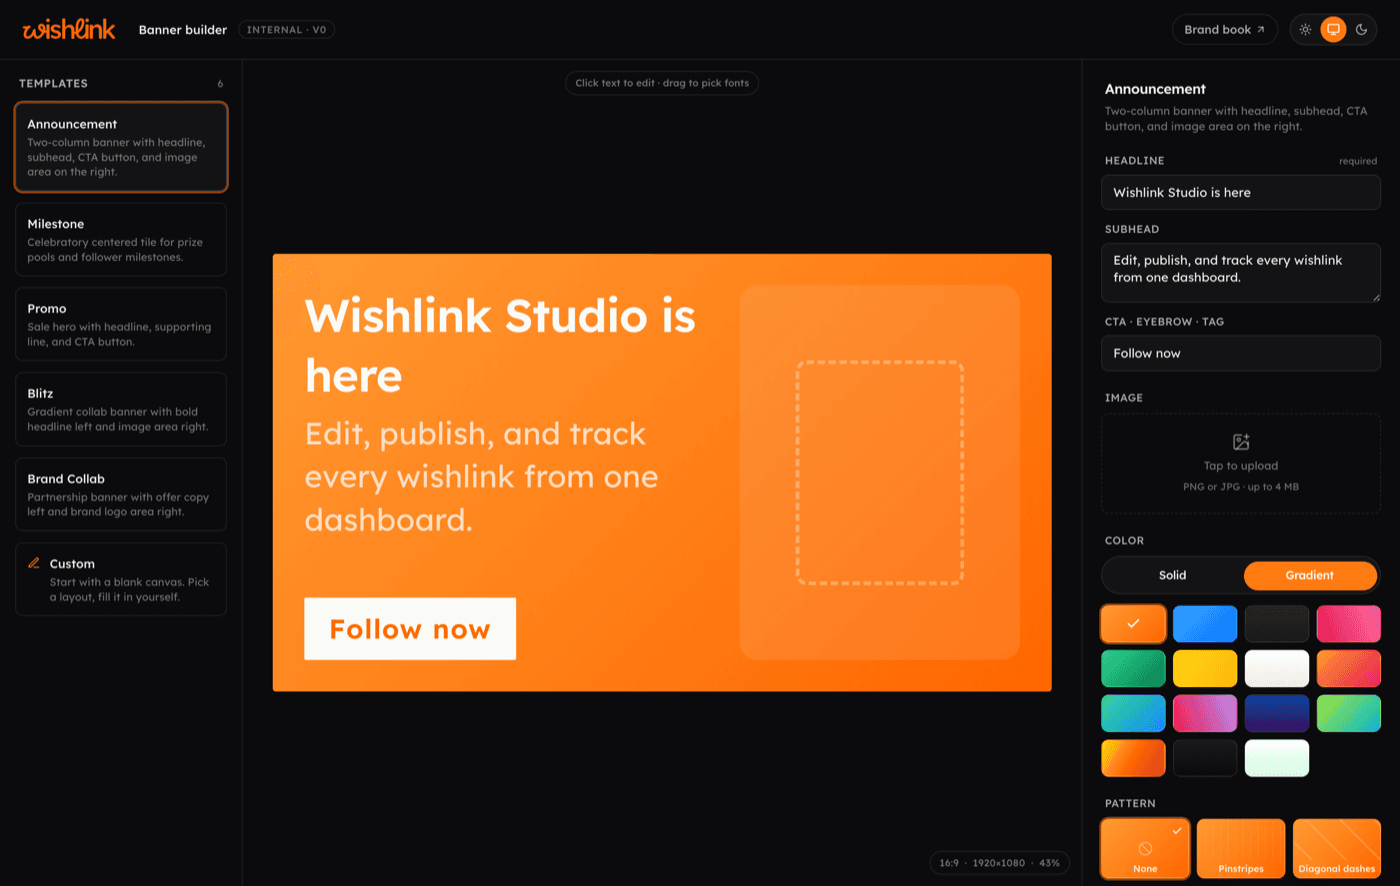Viewport: 1400px width, 886px height.
Task: Click the templates count 6
Action: (220, 84)
